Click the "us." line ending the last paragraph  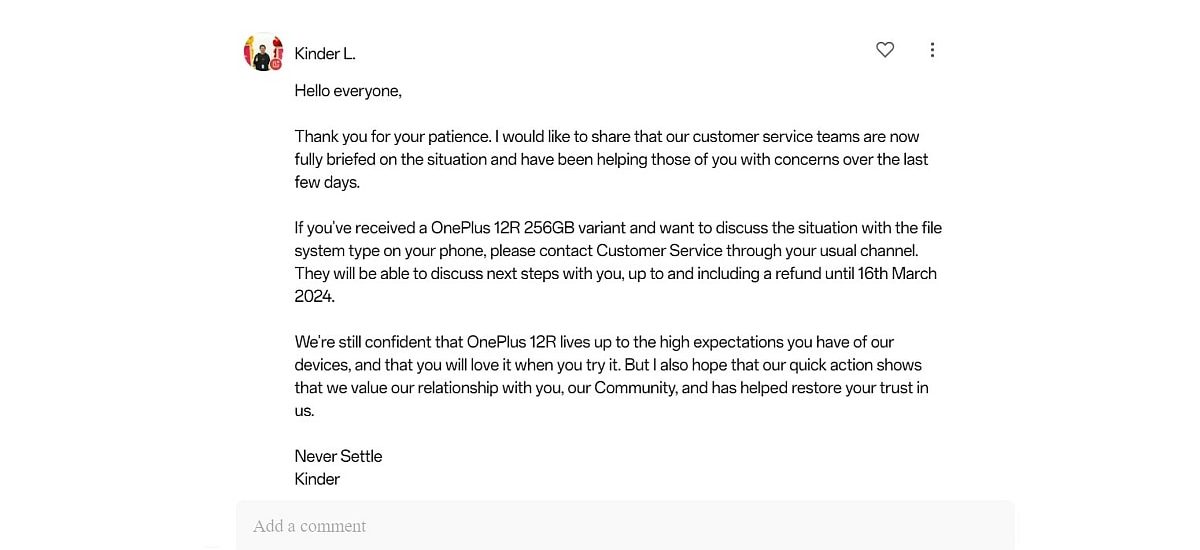pos(304,410)
